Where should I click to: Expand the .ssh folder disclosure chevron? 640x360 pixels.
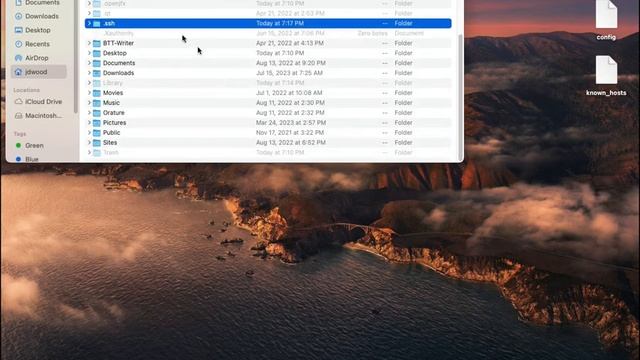(89, 23)
